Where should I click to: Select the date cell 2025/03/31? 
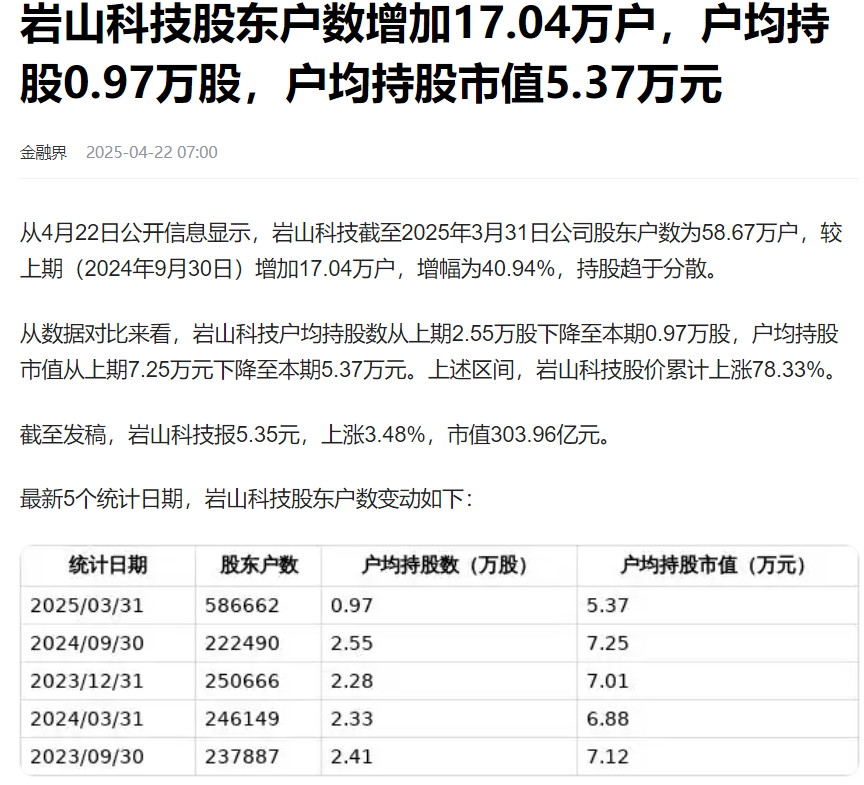[87, 605]
